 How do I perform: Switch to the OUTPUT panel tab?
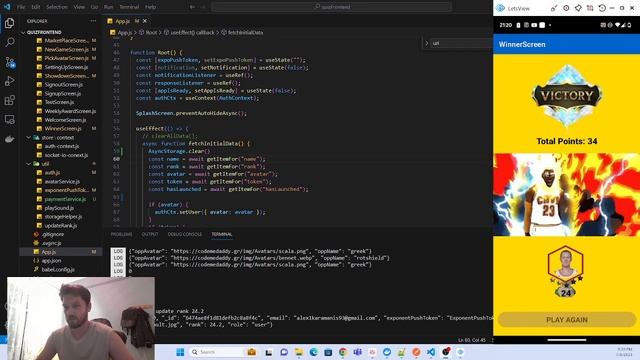[150, 234]
